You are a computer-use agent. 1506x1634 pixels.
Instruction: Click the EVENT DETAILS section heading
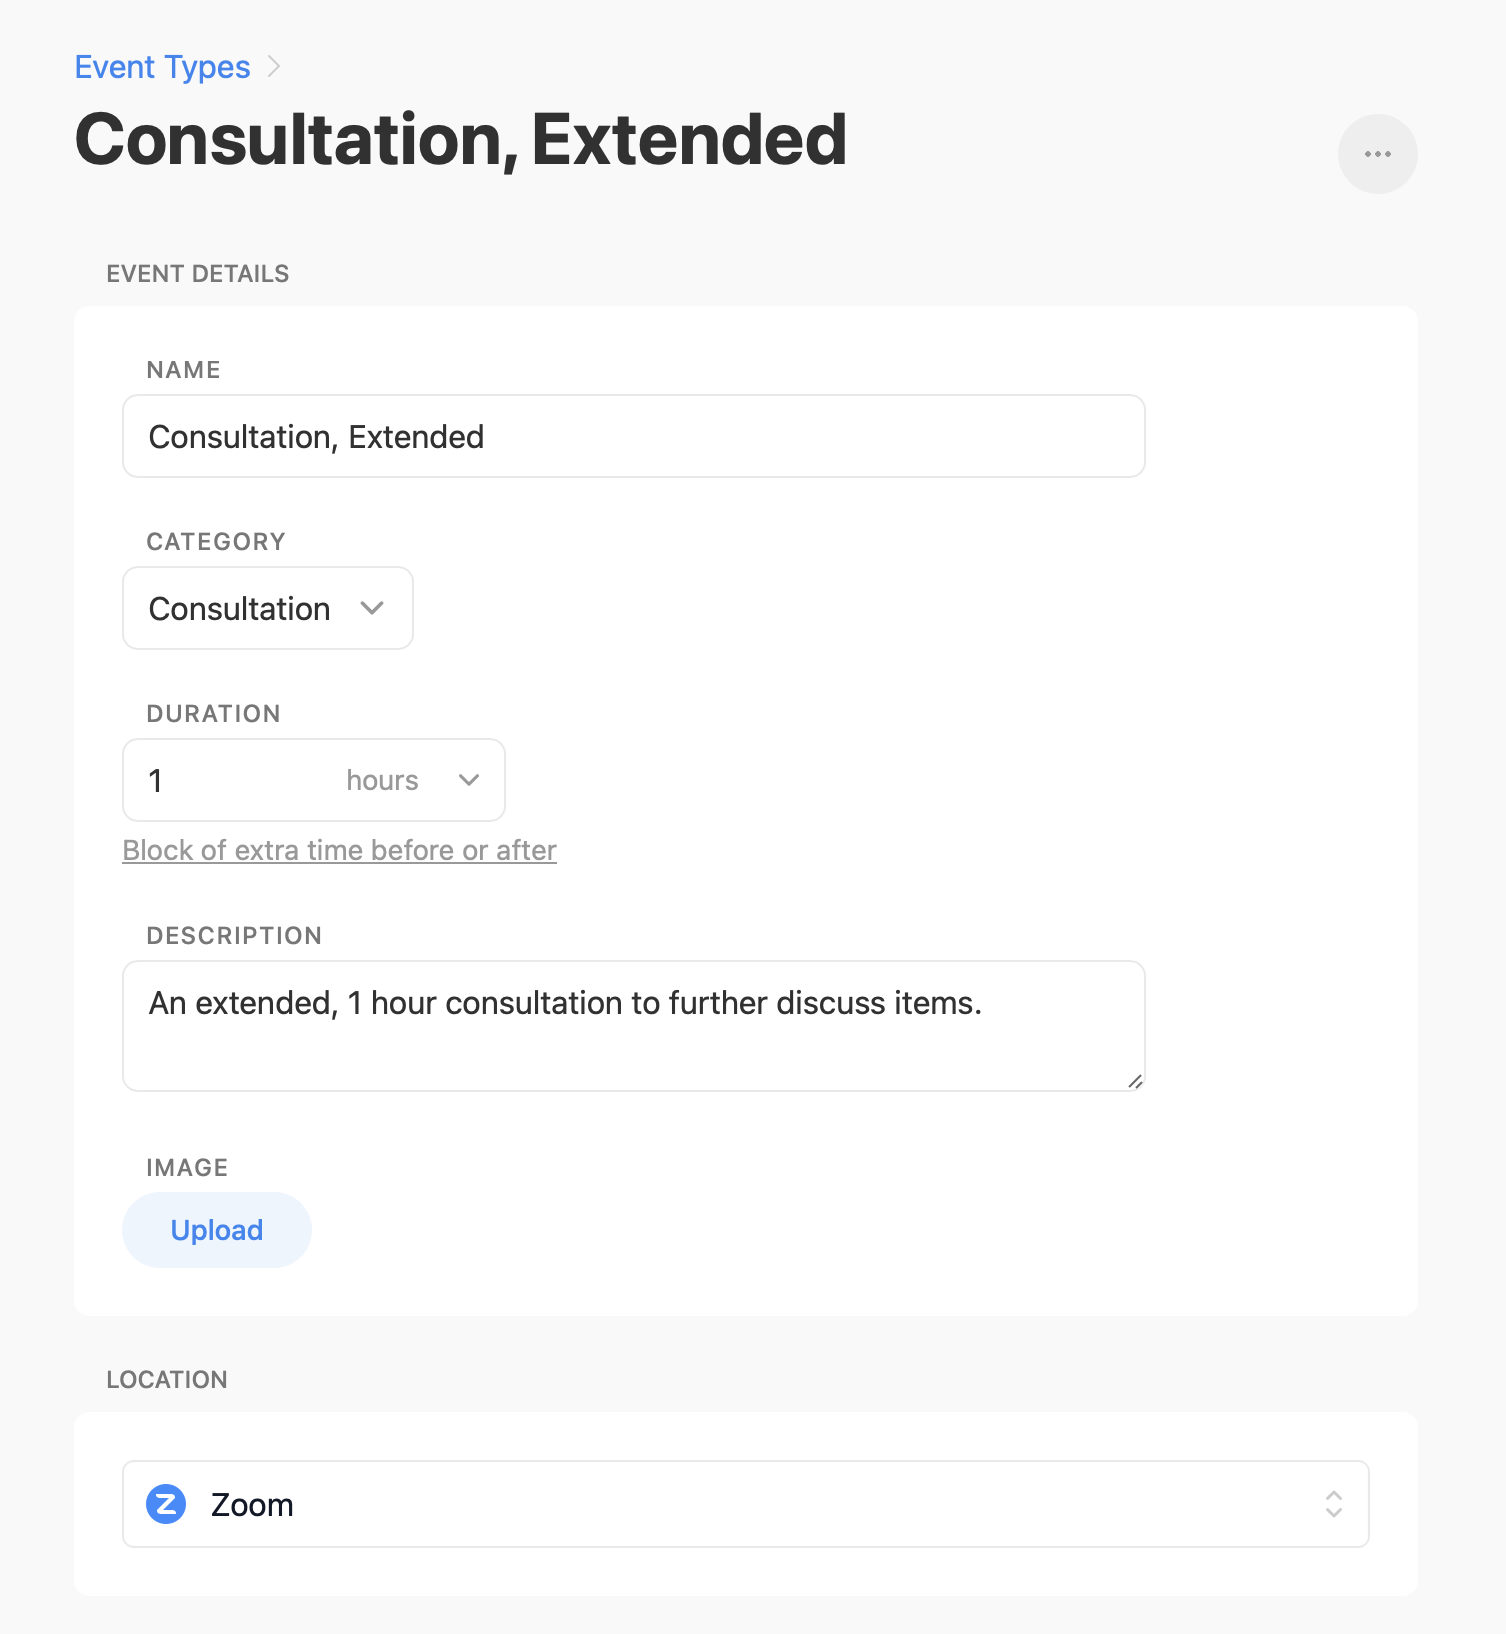(x=198, y=274)
